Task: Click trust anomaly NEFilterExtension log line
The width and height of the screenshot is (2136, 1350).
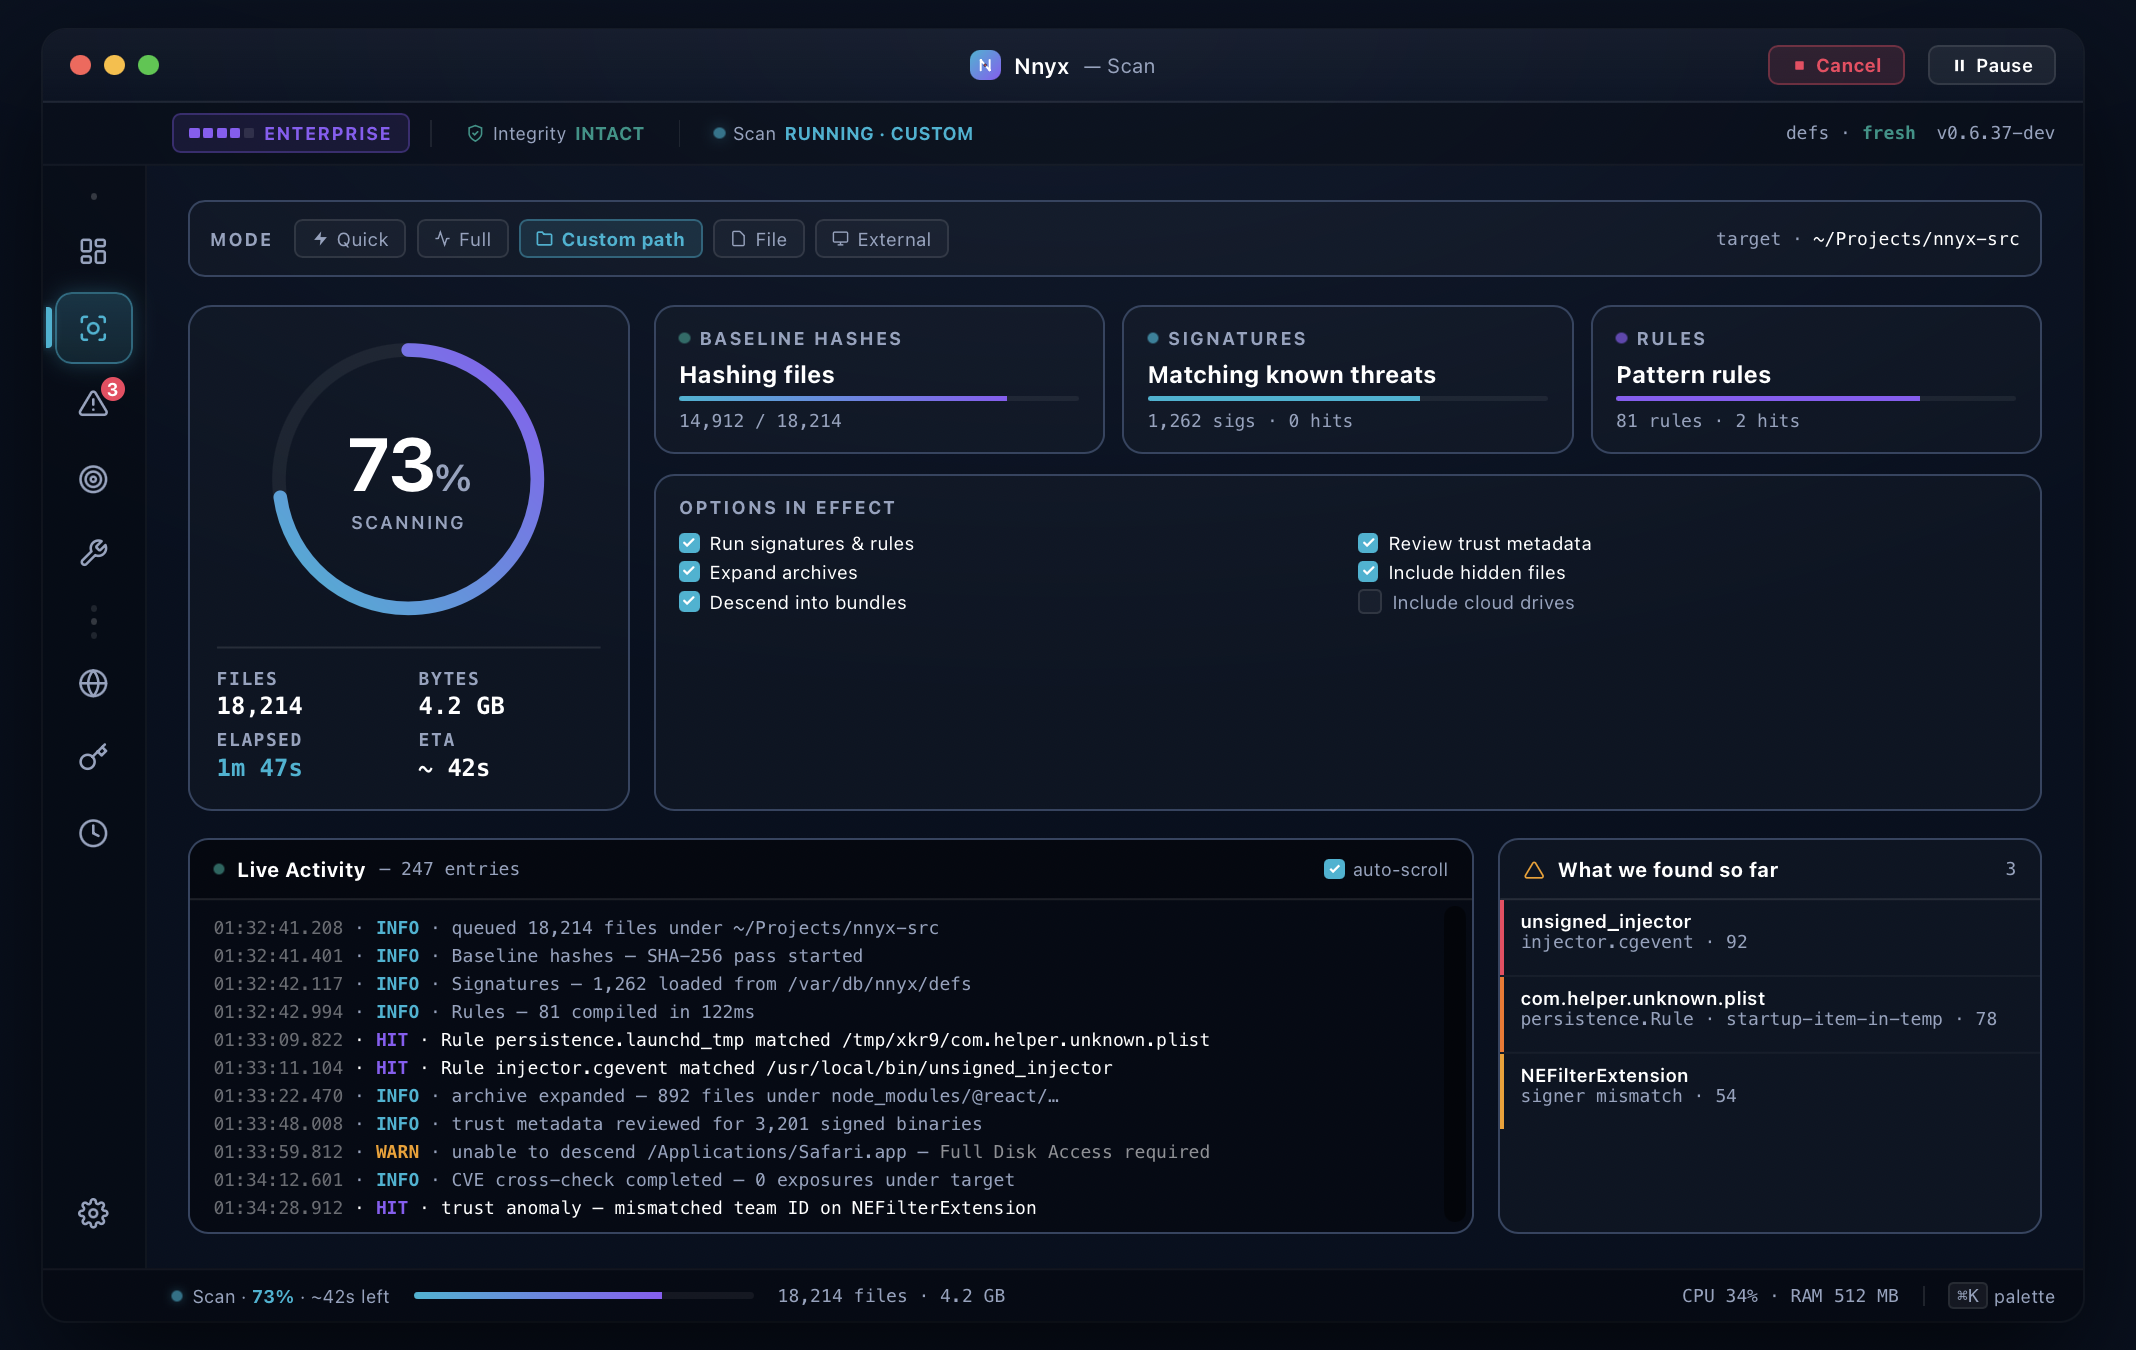Action: tap(625, 1208)
